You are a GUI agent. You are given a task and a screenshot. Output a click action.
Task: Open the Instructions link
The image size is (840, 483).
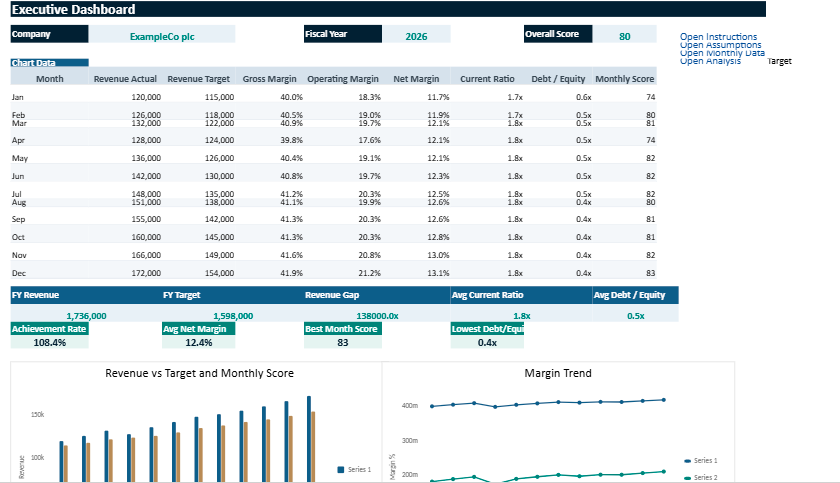click(718, 37)
